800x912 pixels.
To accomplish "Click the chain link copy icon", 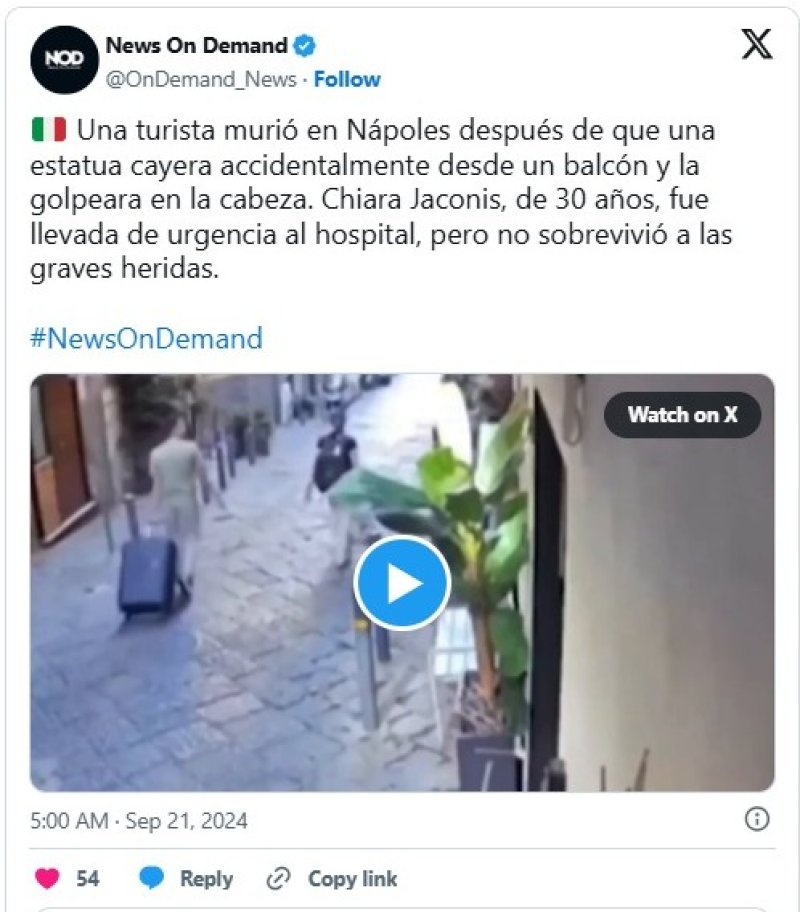I will (279, 878).
